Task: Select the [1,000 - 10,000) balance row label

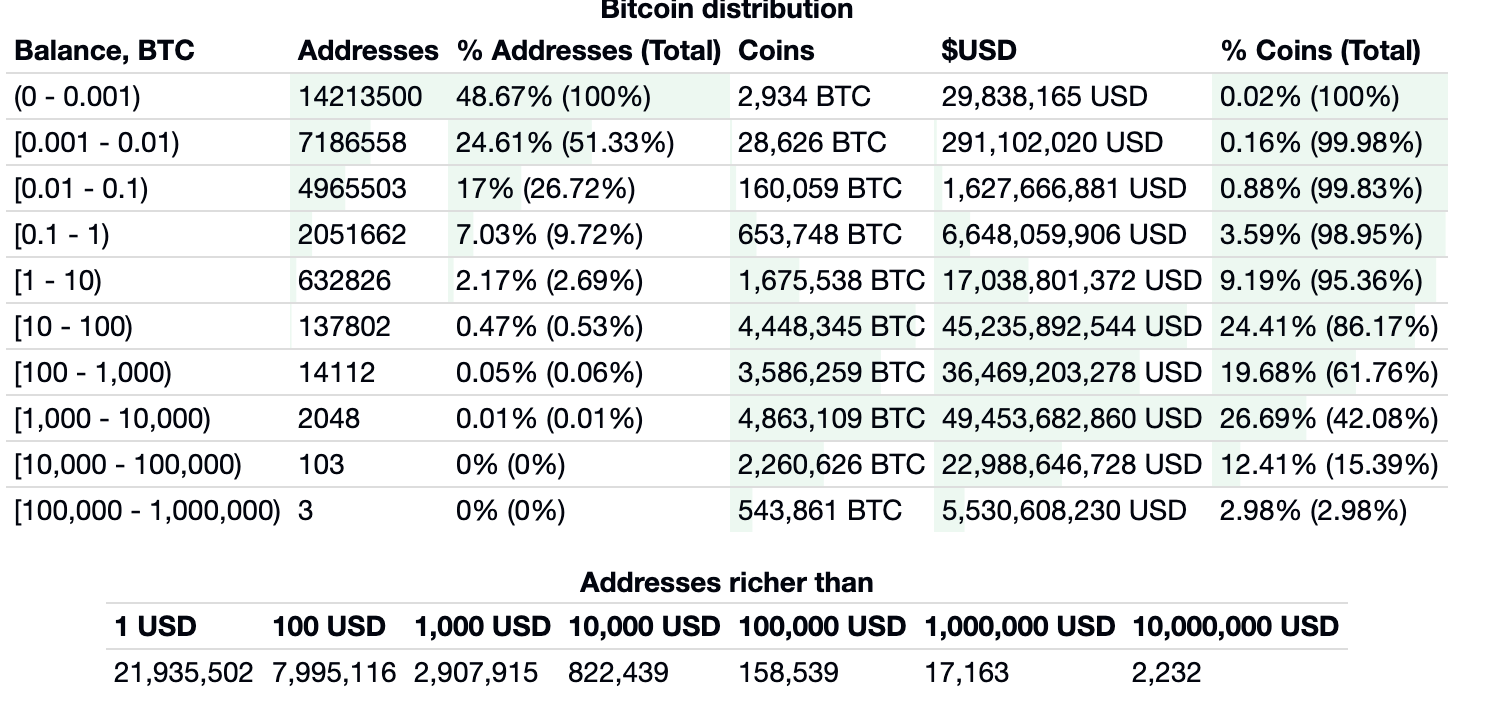Action: point(112,419)
